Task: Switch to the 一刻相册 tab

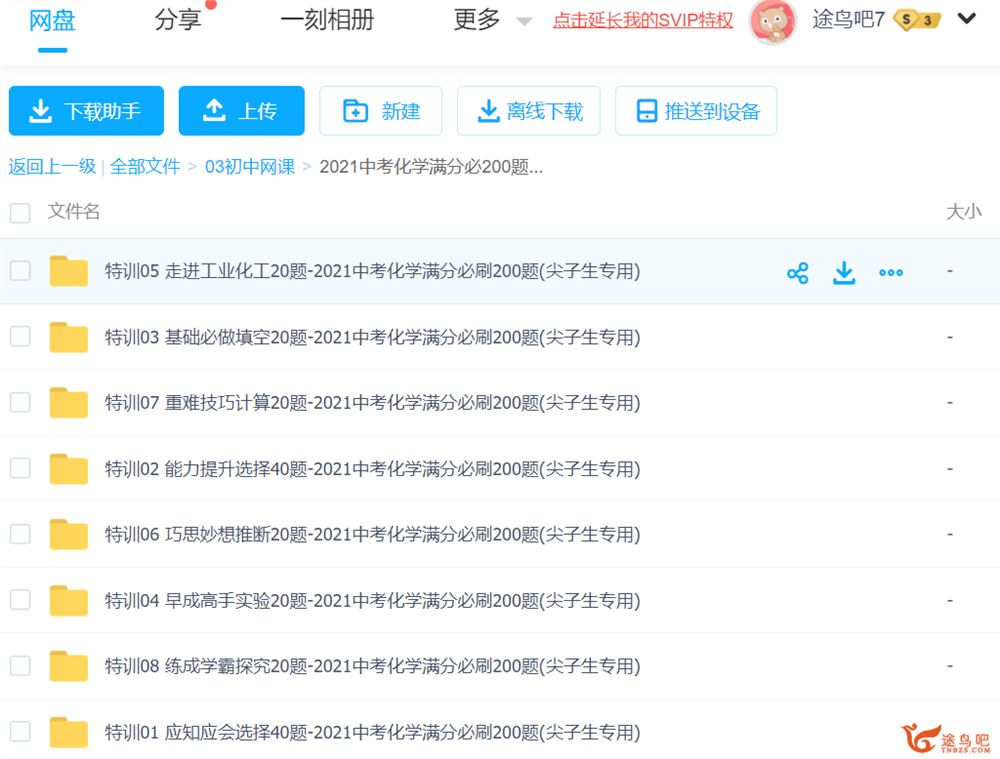Action: click(x=327, y=20)
